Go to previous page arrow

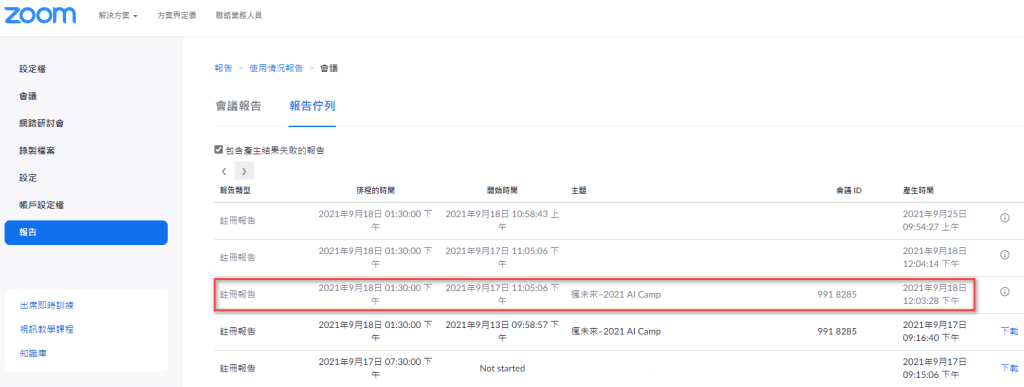point(224,171)
